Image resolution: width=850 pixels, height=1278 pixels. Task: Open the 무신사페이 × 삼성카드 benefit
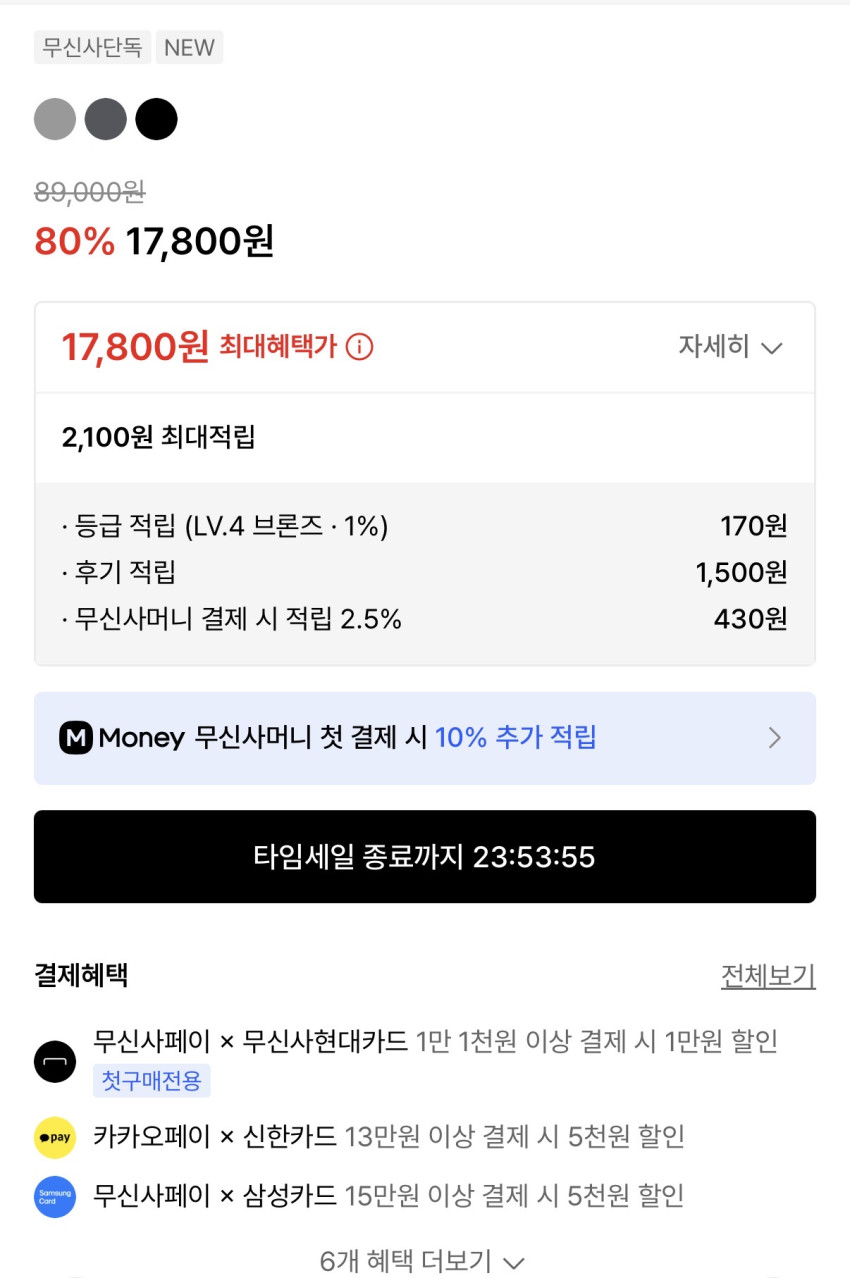(x=389, y=1195)
